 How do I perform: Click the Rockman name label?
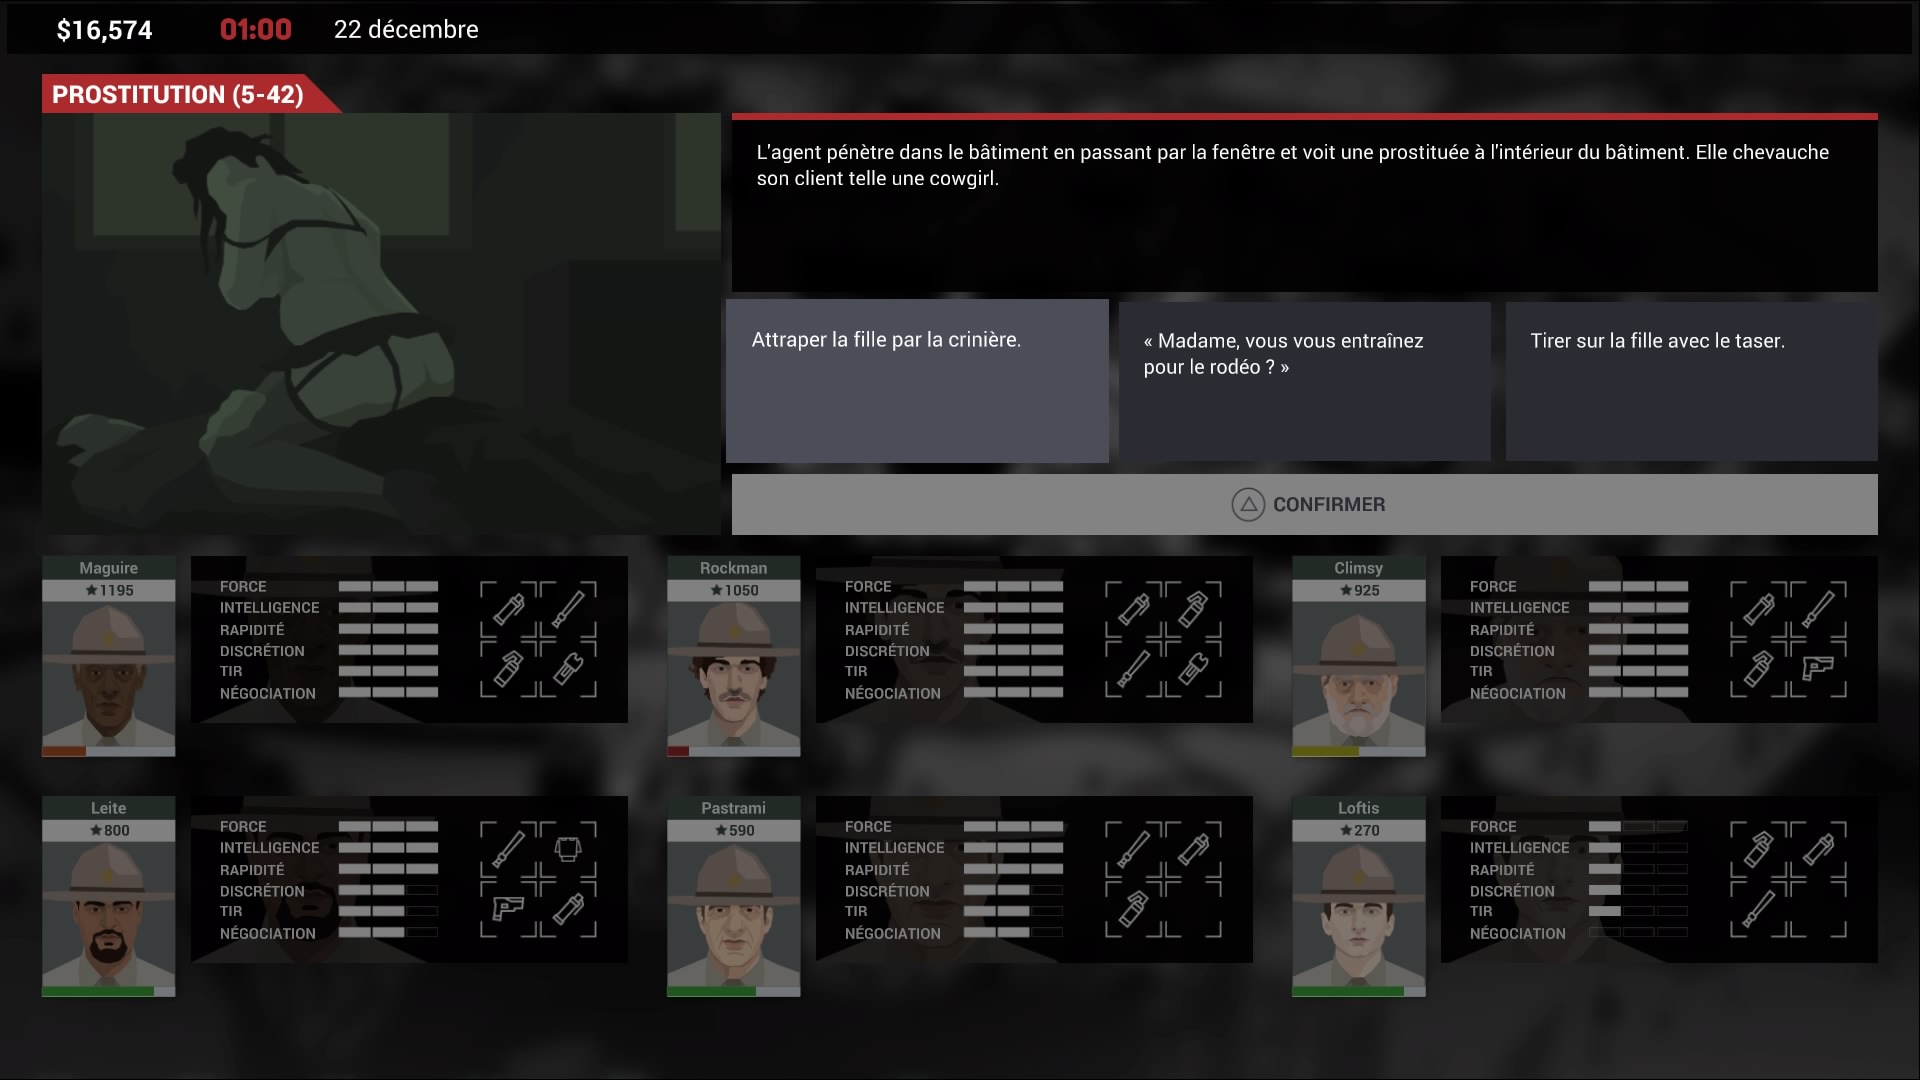(x=733, y=567)
